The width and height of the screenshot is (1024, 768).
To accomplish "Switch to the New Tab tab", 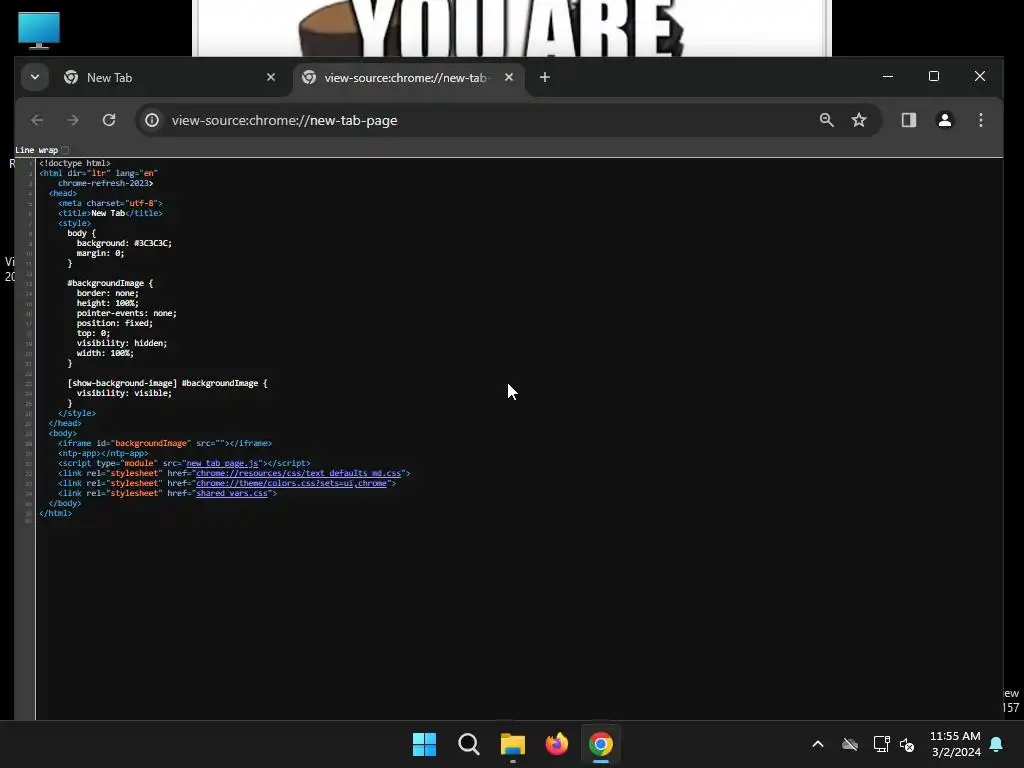I will coord(170,78).
